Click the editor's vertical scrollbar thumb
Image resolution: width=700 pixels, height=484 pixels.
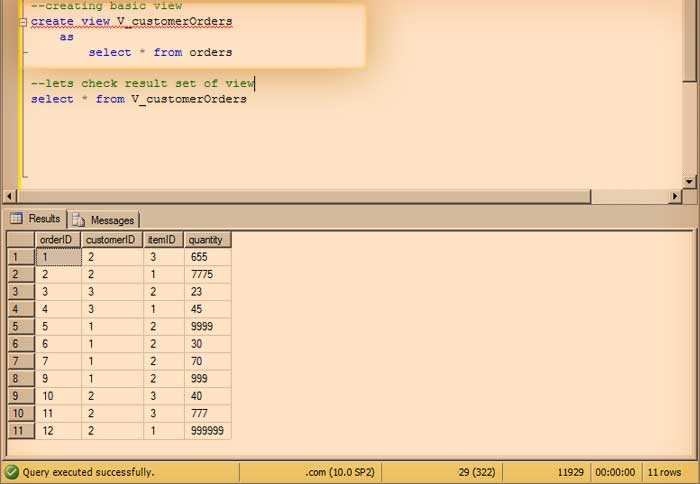click(689, 40)
